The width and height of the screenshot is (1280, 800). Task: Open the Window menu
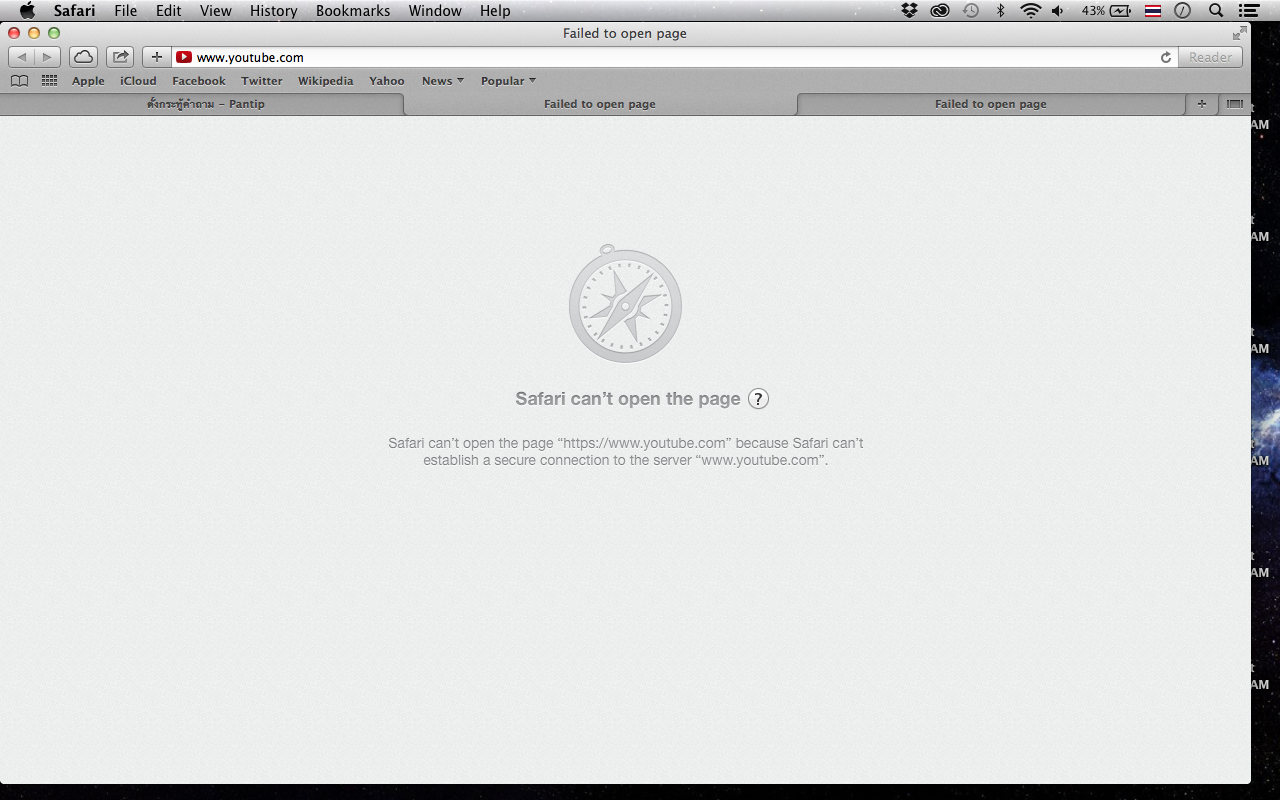pos(435,11)
